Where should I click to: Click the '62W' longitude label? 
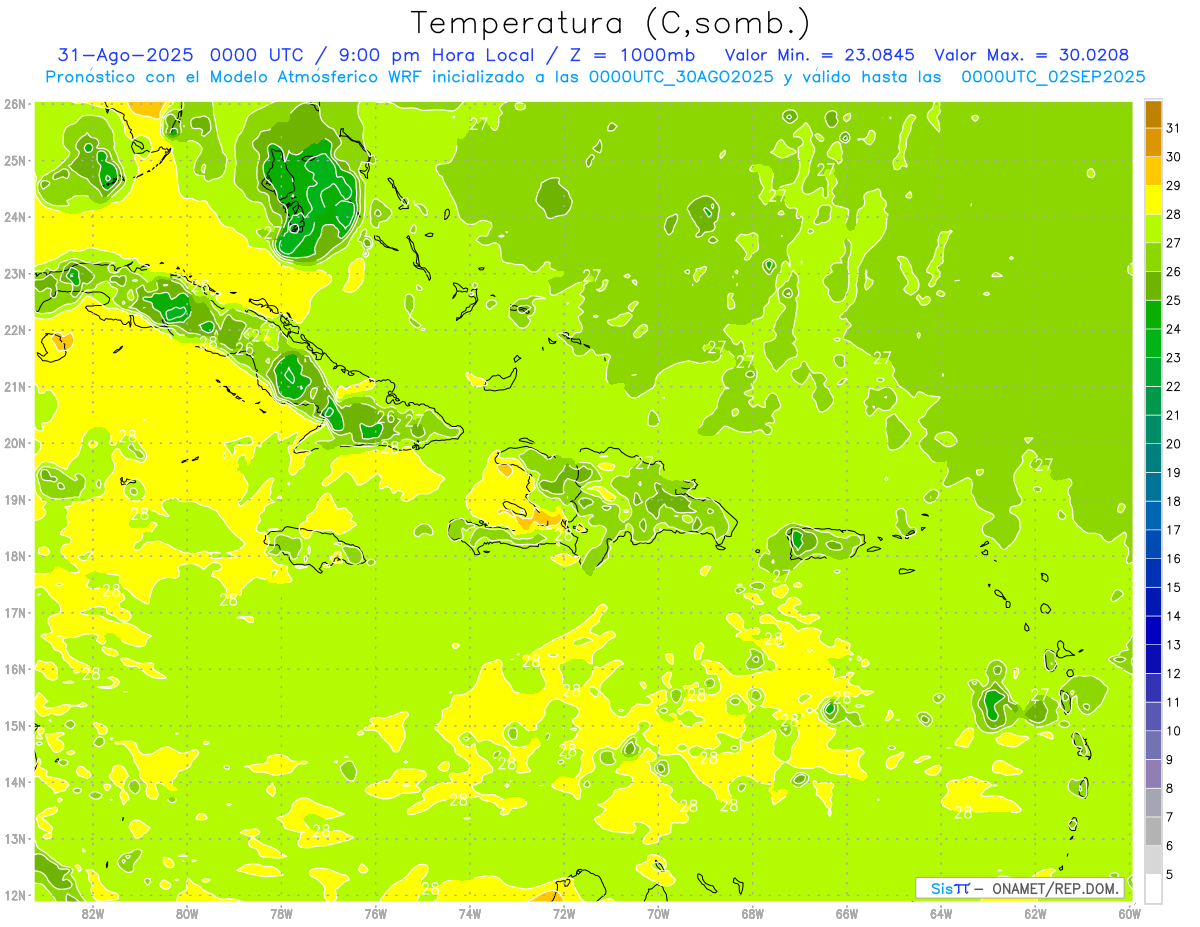tap(1035, 913)
